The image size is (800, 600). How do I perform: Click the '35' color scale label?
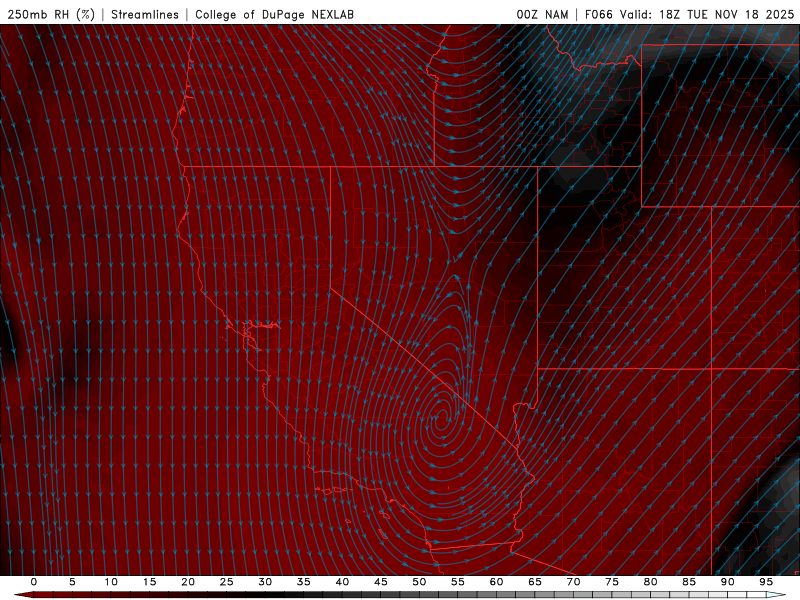click(304, 582)
